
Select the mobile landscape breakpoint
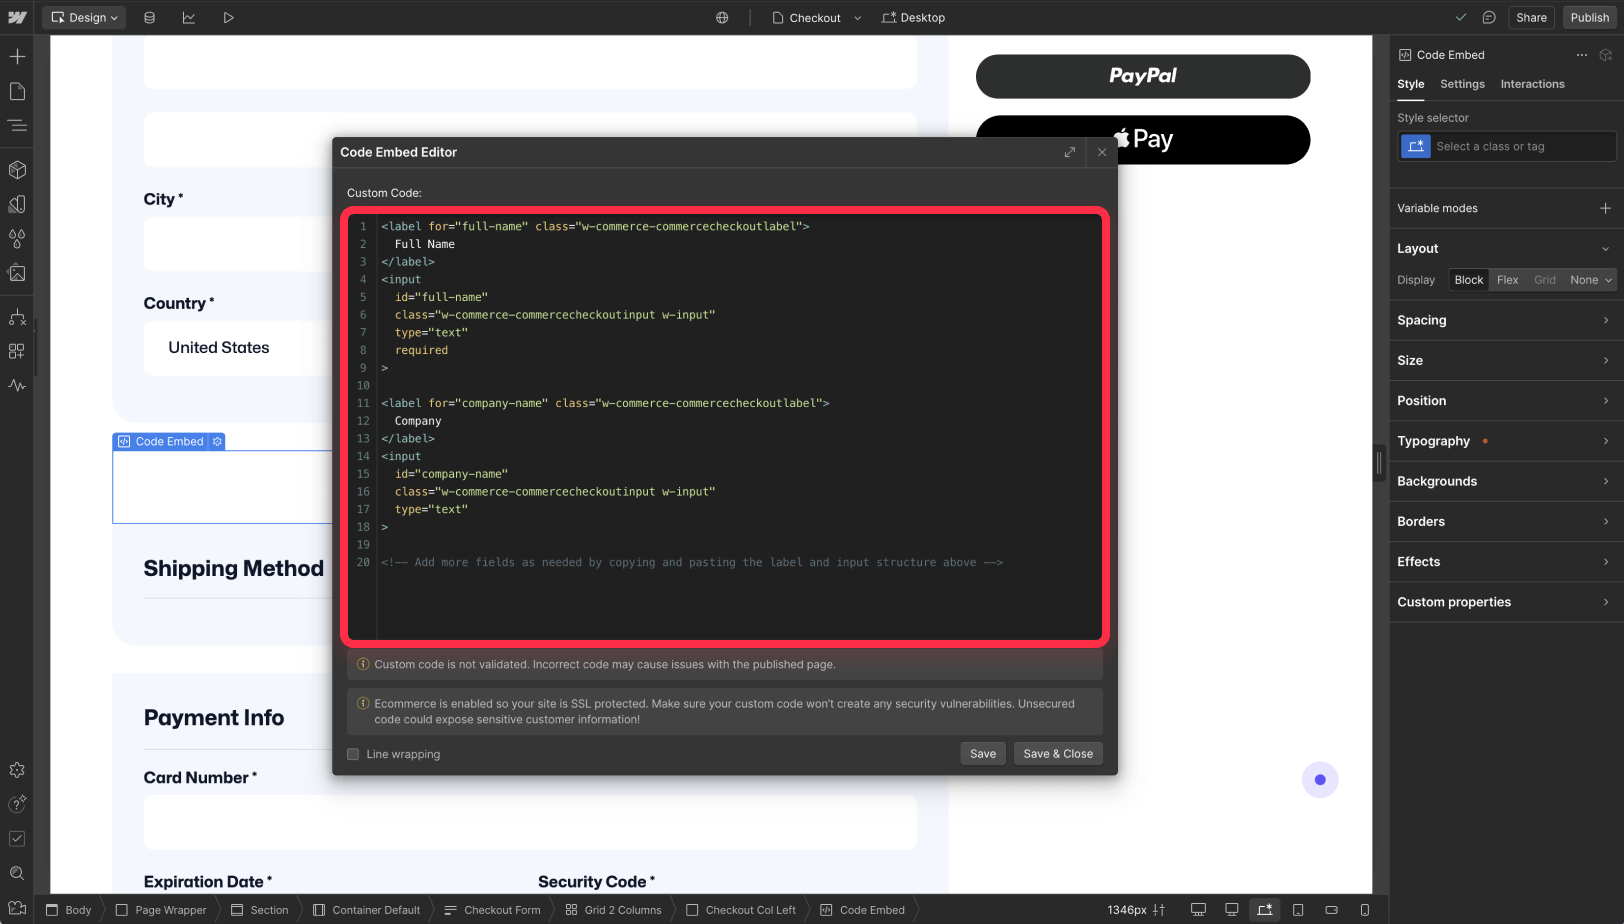click(1331, 910)
